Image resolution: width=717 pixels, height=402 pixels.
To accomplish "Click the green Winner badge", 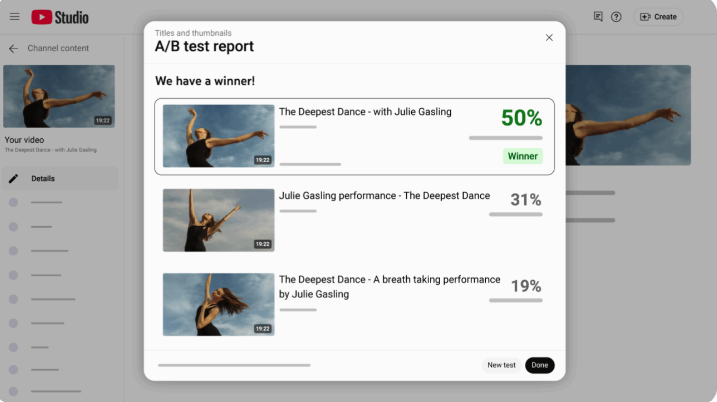I will click(x=522, y=156).
